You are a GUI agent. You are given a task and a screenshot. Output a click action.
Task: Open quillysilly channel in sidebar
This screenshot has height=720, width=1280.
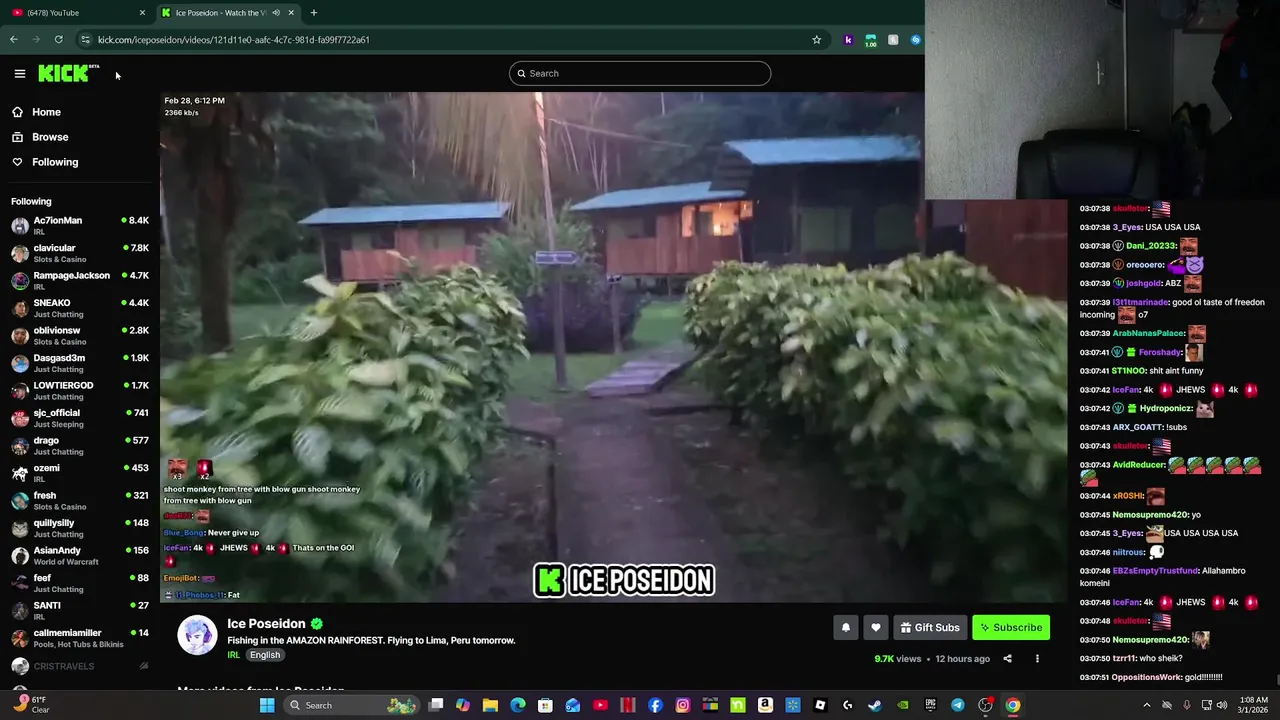80,528
